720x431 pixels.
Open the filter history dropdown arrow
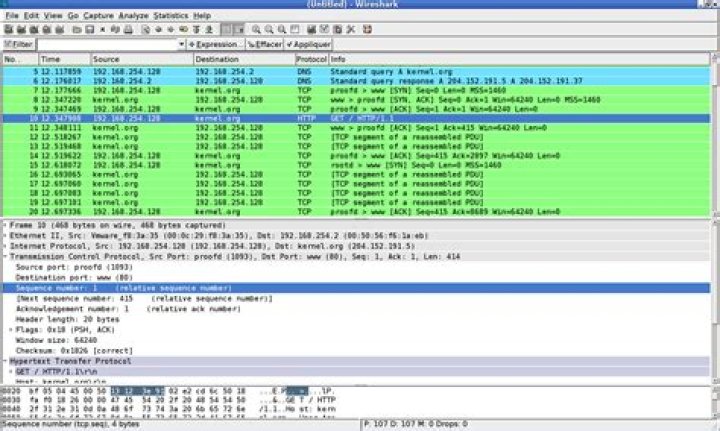pyautogui.click(x=181, y=45)
